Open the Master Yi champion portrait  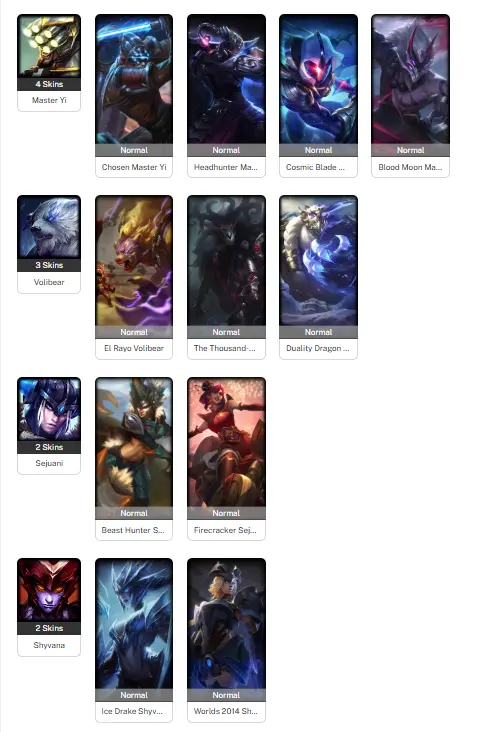tap(49, 46)
